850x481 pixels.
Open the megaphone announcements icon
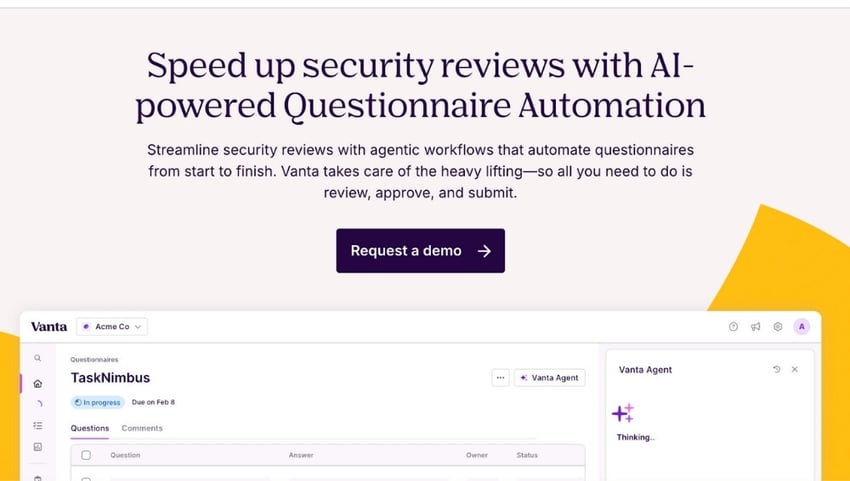pyautogui.click(x=755, y=326)
